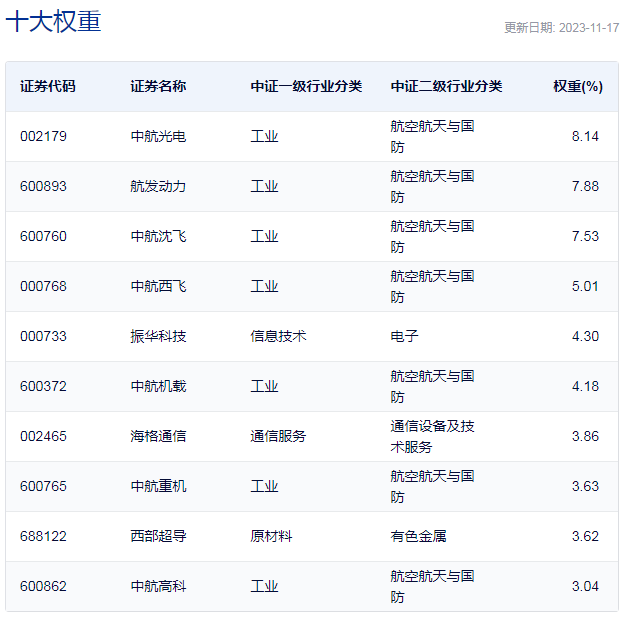
Task: Click 工业 in the 中航高科 row
Action: (264, 586)
